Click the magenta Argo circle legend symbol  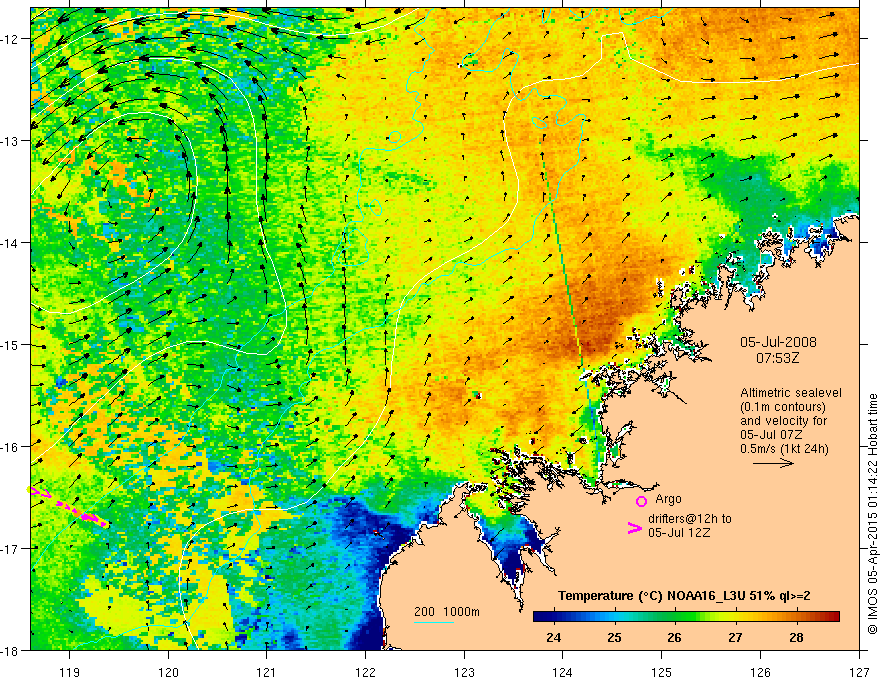click(x=641, y=501)
